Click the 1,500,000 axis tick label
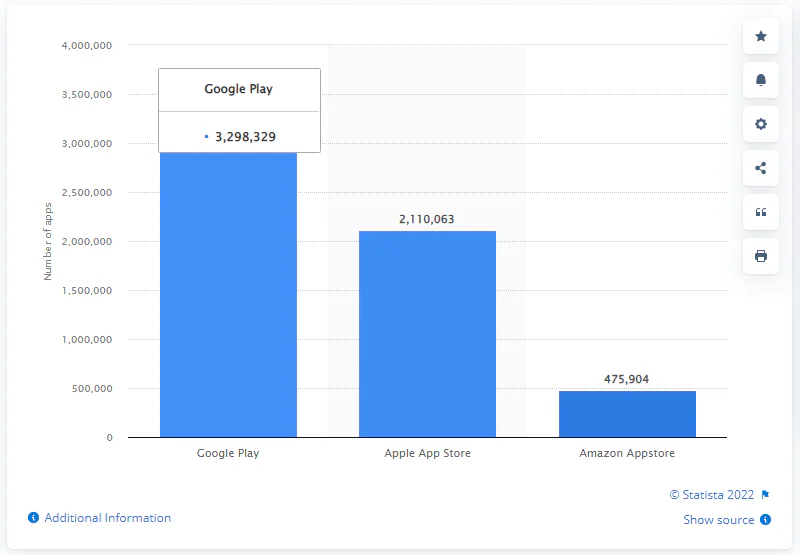This screenshot has width=800, height=555. [87, 290]
